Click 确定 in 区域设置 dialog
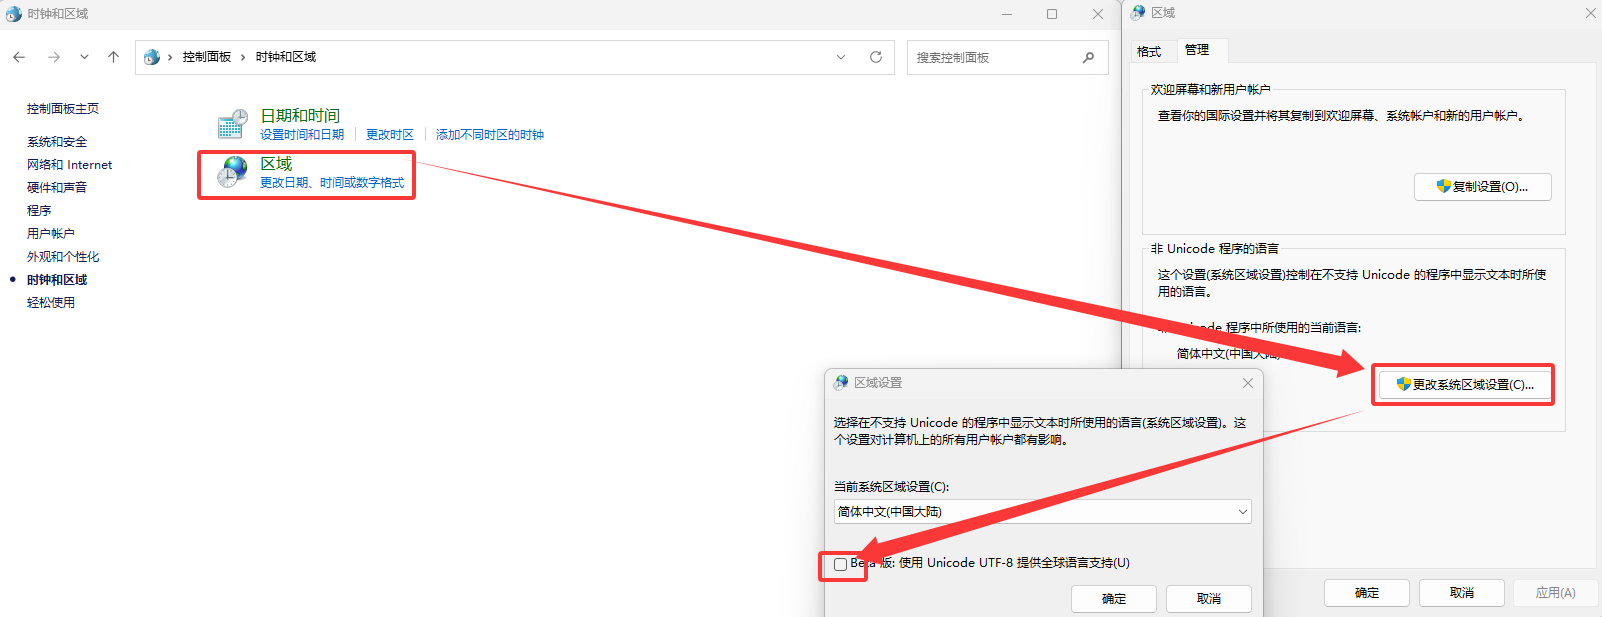Image resolution: width=1602 pixels, height=617 pixels. tap(1114, 599)
